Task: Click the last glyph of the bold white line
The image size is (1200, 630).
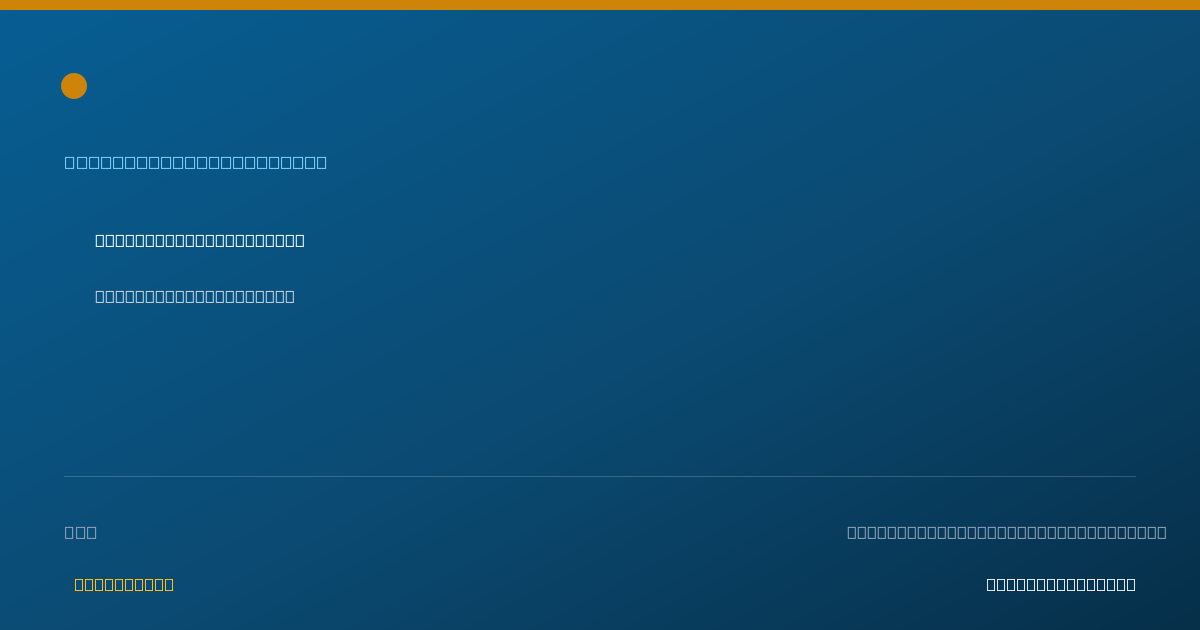Action: [x=299, y=240]
